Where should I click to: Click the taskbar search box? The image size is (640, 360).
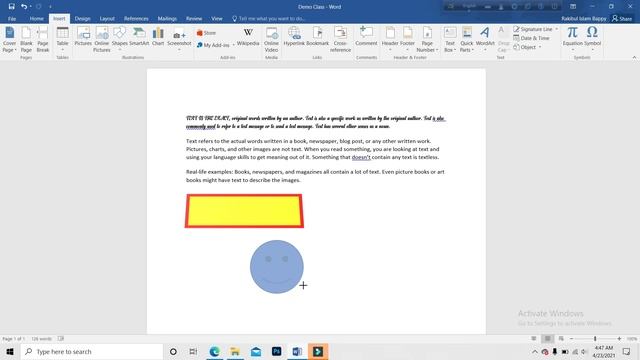[x=92, y=351]
